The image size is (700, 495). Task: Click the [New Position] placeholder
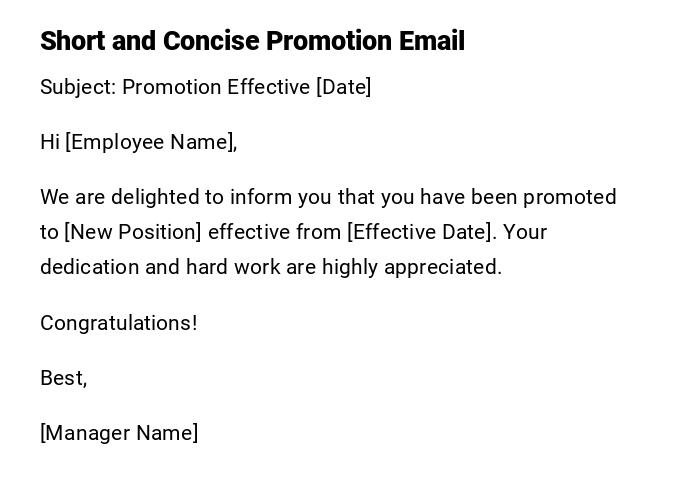(133, 232)
